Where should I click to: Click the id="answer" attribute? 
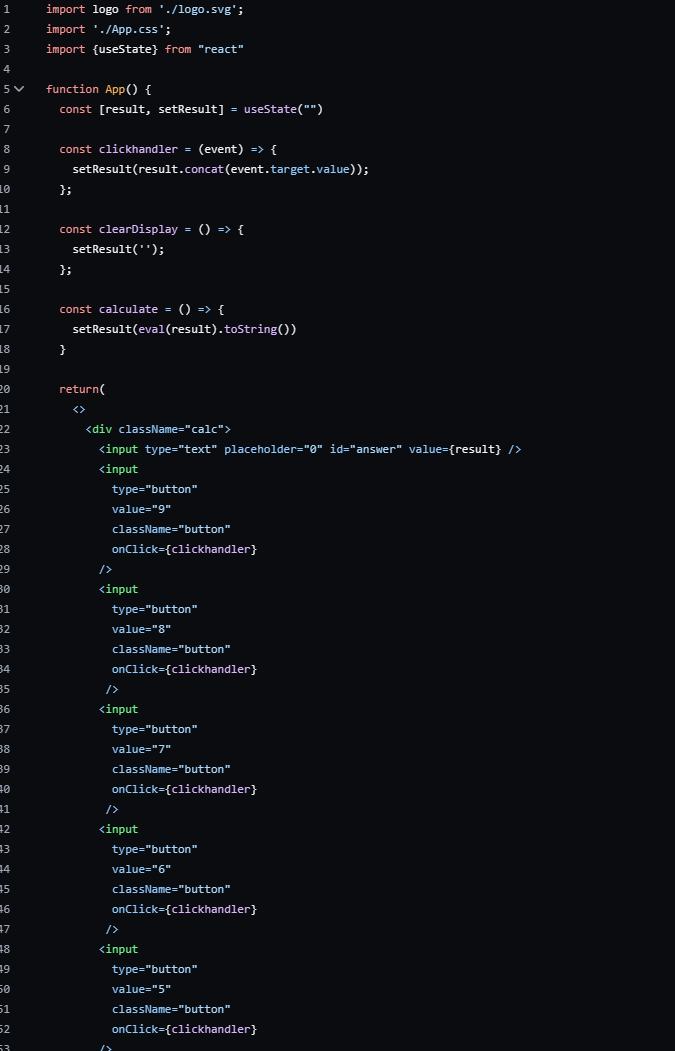tap(366, 449)
